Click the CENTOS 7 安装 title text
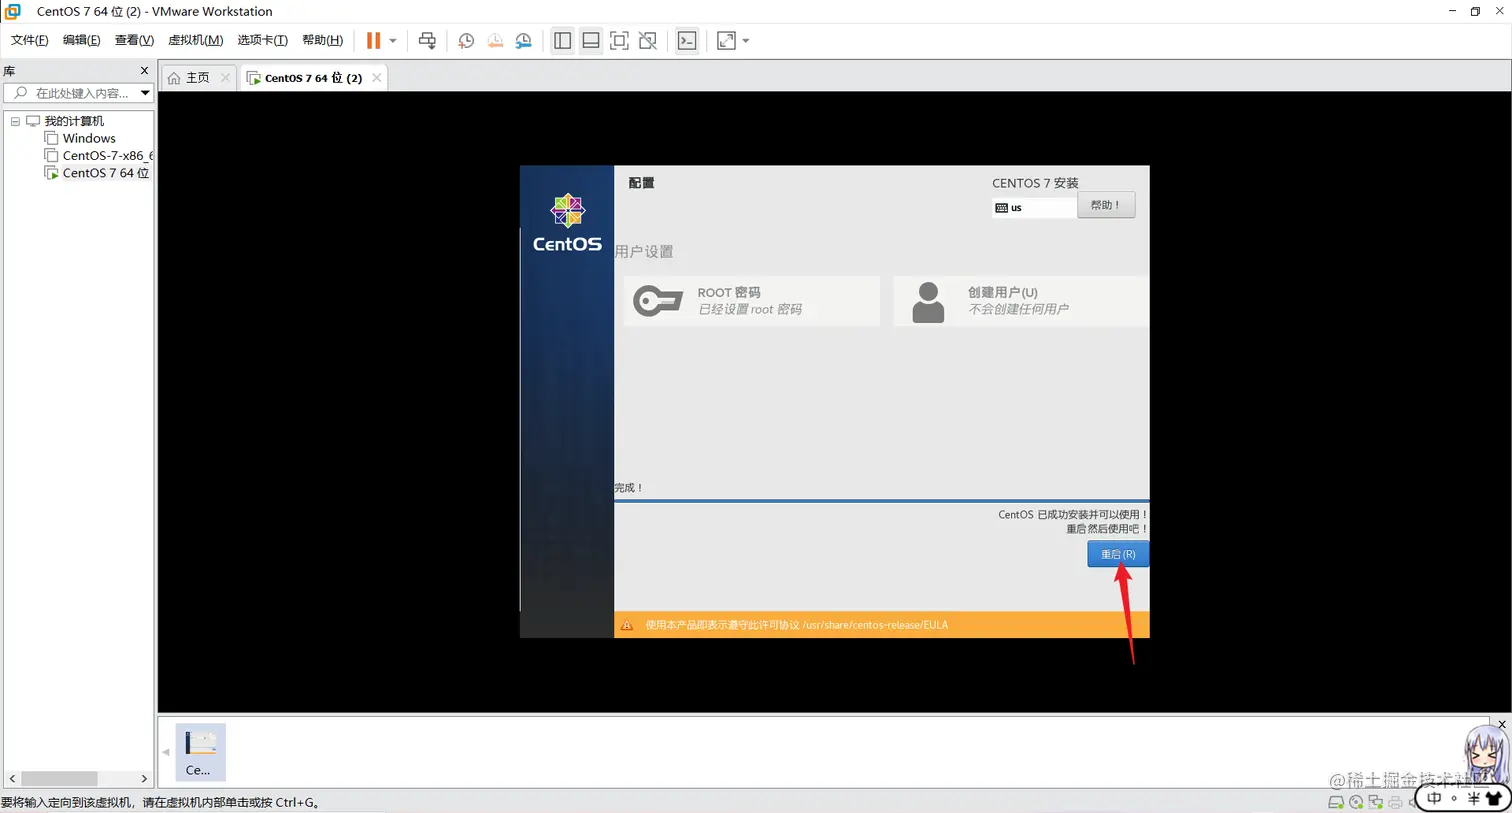 1035,183
